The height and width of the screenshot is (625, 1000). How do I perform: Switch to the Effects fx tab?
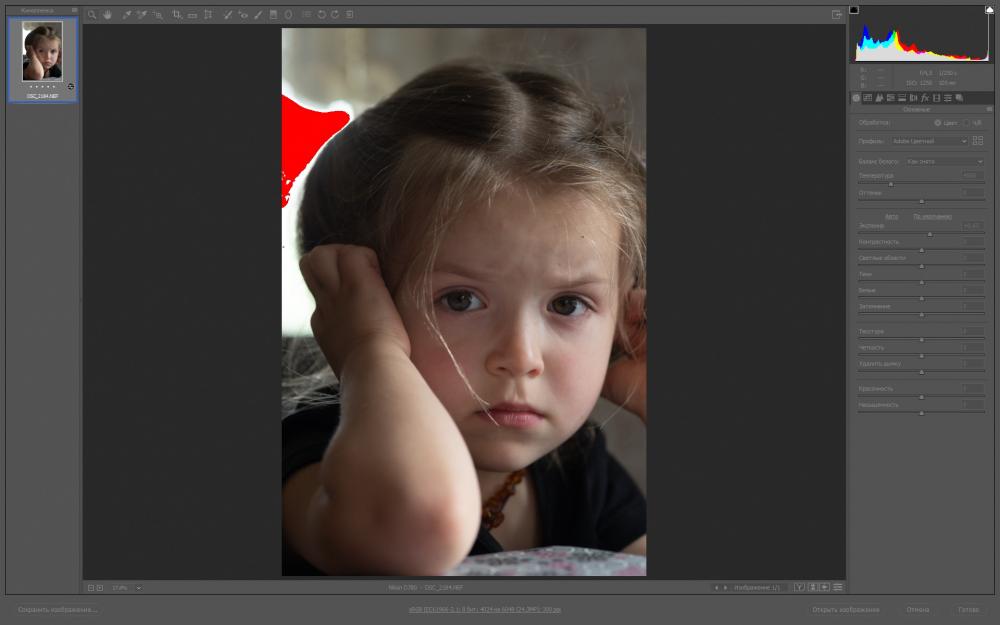click(x=925, y=98)
